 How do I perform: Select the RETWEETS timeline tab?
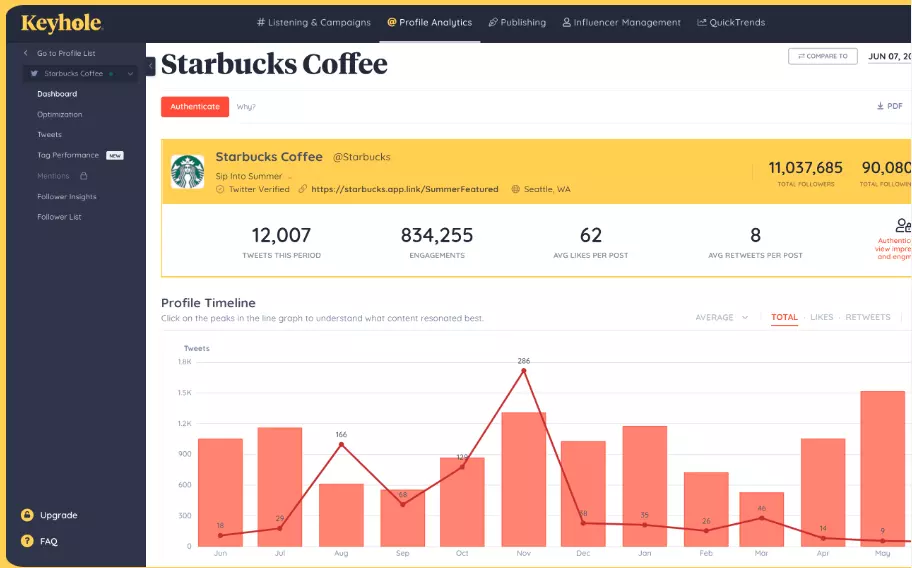[x=868, y=317]
